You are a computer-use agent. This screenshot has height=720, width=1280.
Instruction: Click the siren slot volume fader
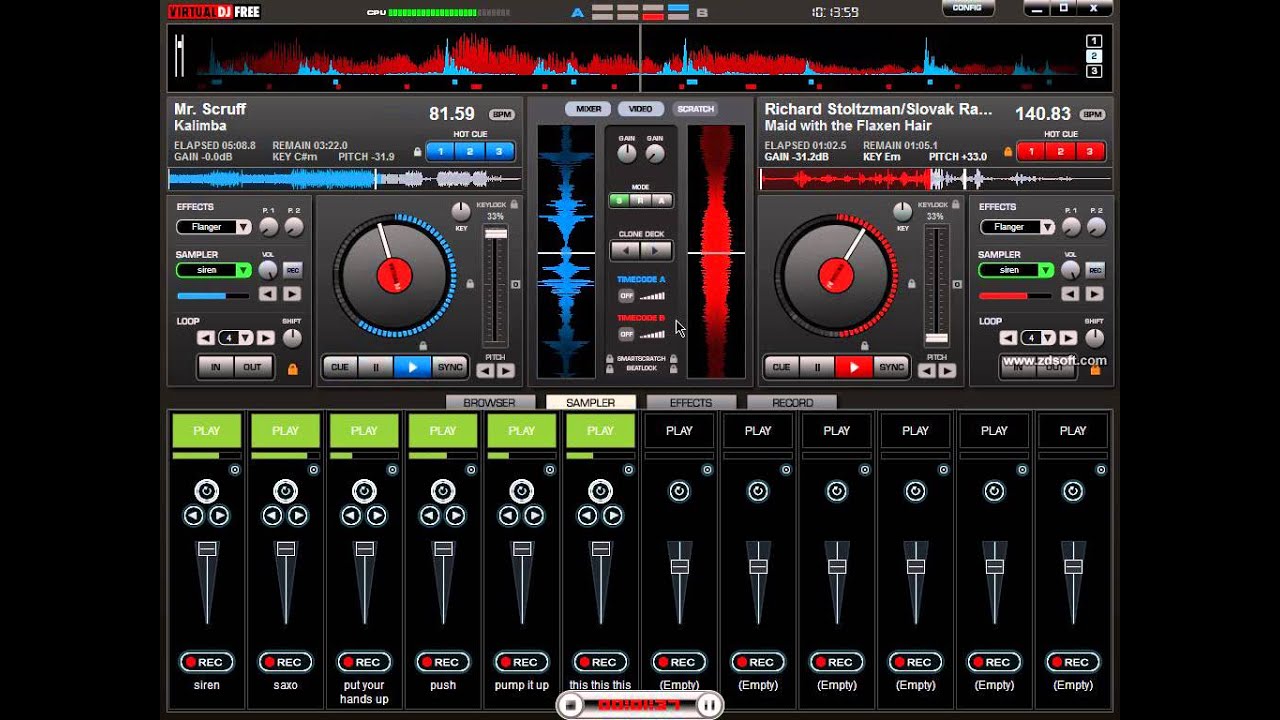click(x=206, y=549)
